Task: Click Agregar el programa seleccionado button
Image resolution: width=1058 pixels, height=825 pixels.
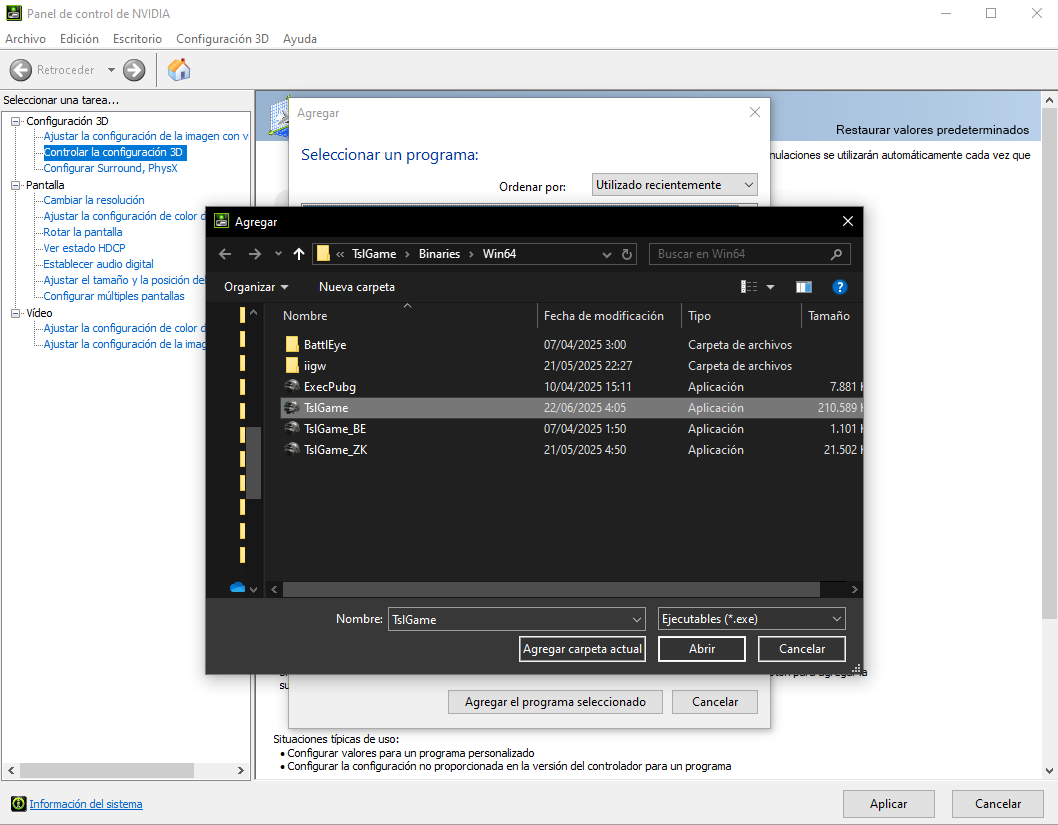Action: click(x=555, y=702)
